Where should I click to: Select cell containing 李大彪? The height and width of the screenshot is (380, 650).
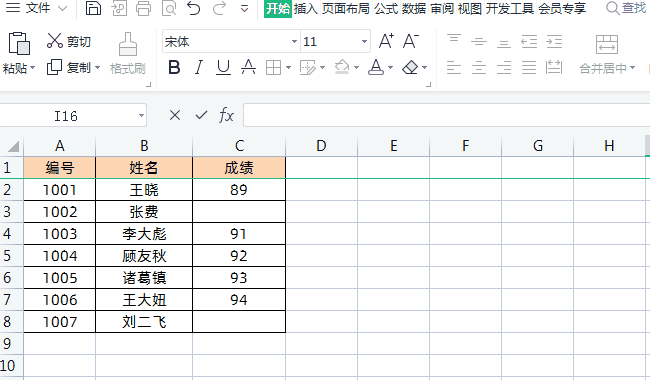point(144,234)
